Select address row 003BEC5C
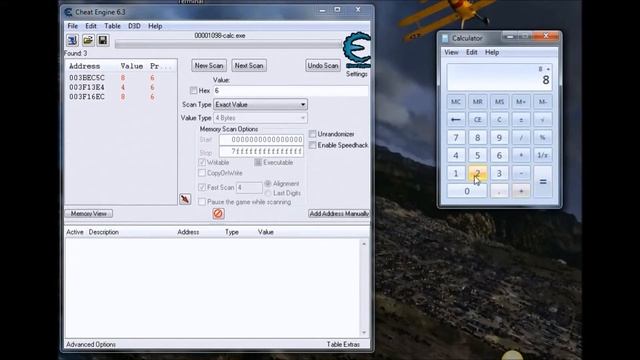640x360 pixels. click(x=121, y=78)
